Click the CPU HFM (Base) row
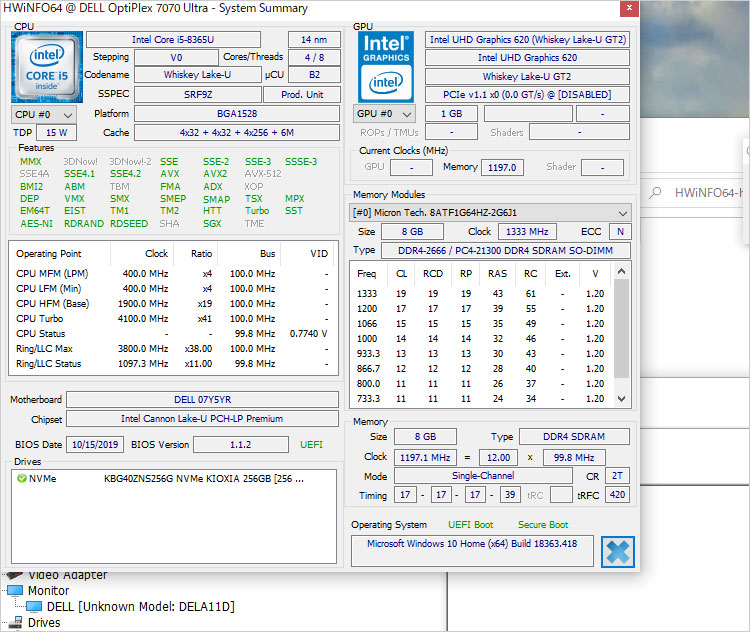 pyautogui.click(x=172, y=304)
